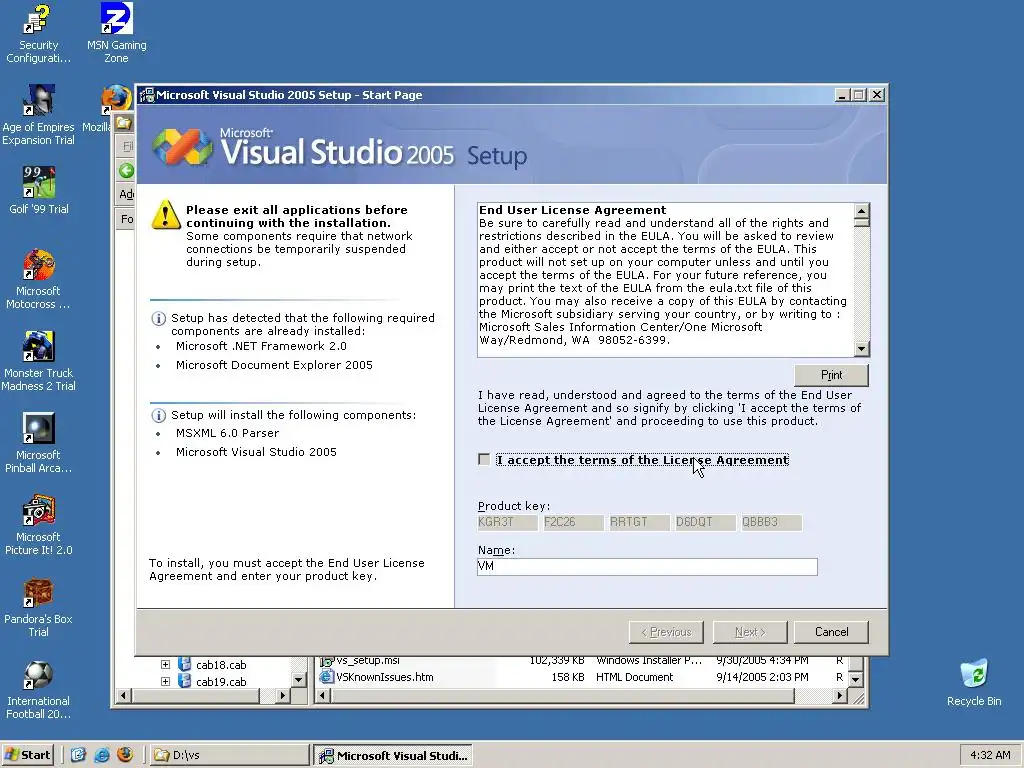Click the file list scroll-down arrow in Explorer
The height and width of the screenshot is (768, 1024).
coord(856,680)
